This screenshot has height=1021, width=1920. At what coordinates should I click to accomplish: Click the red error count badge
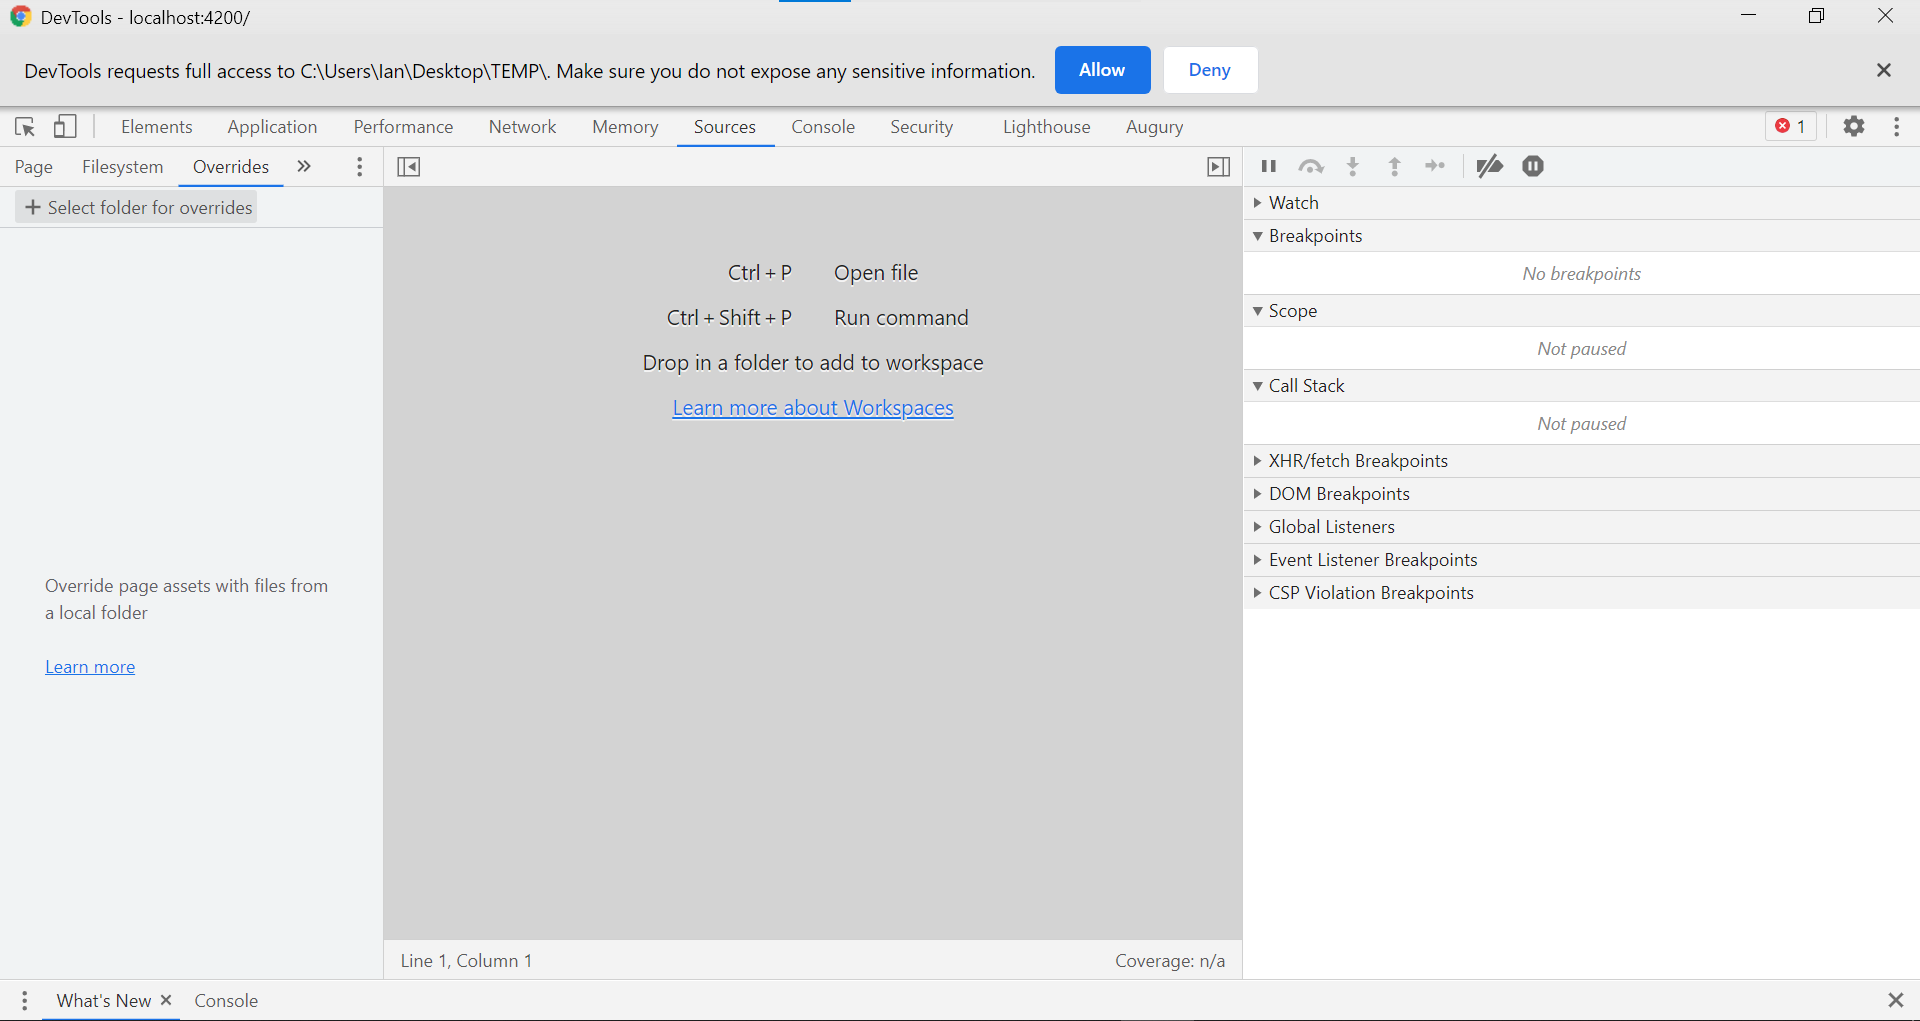click(1790, 127)
